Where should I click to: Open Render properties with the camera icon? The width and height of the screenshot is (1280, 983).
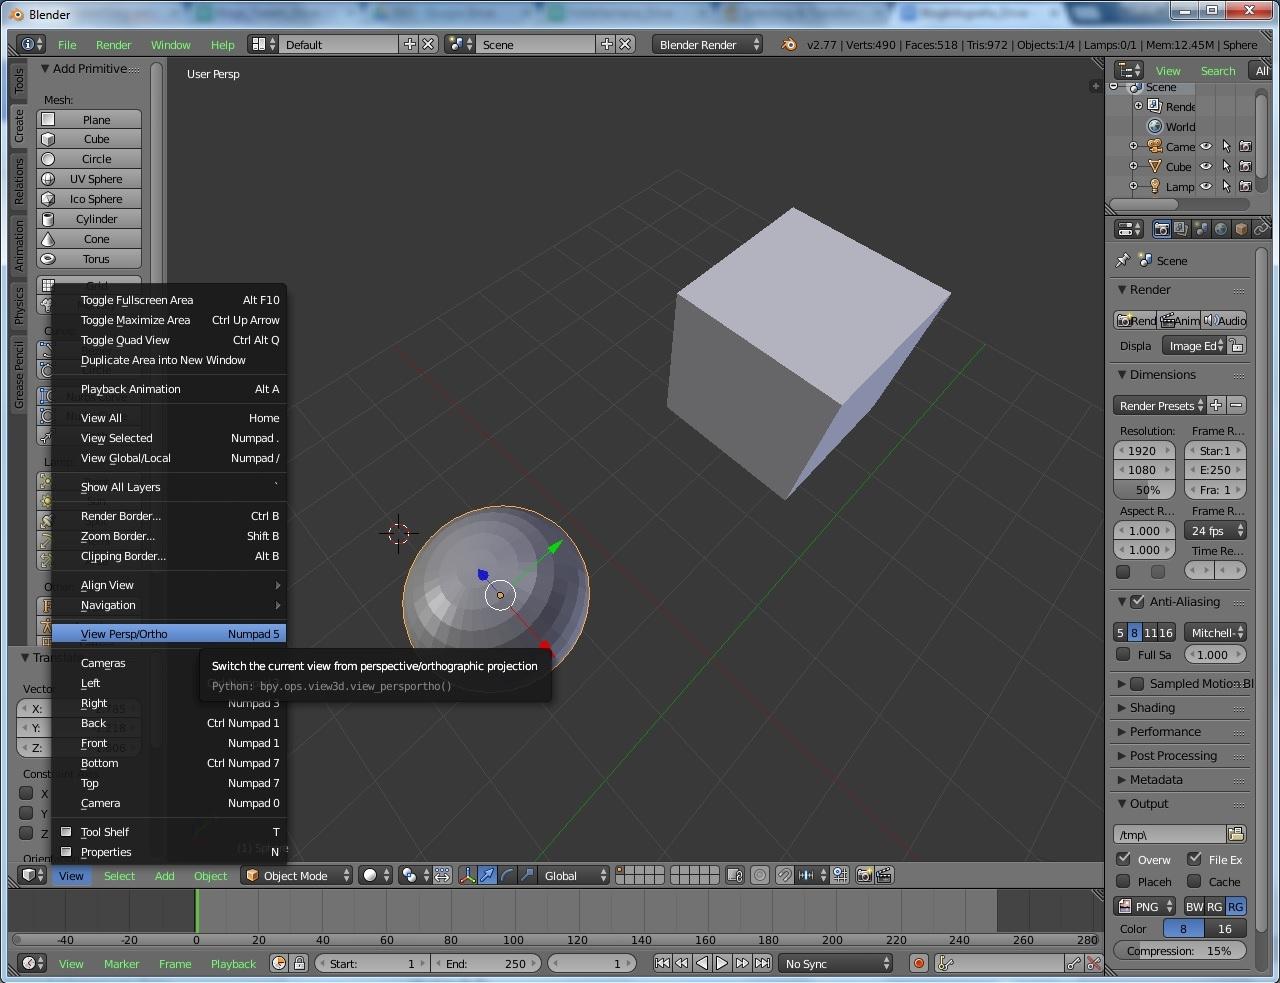1161,228
